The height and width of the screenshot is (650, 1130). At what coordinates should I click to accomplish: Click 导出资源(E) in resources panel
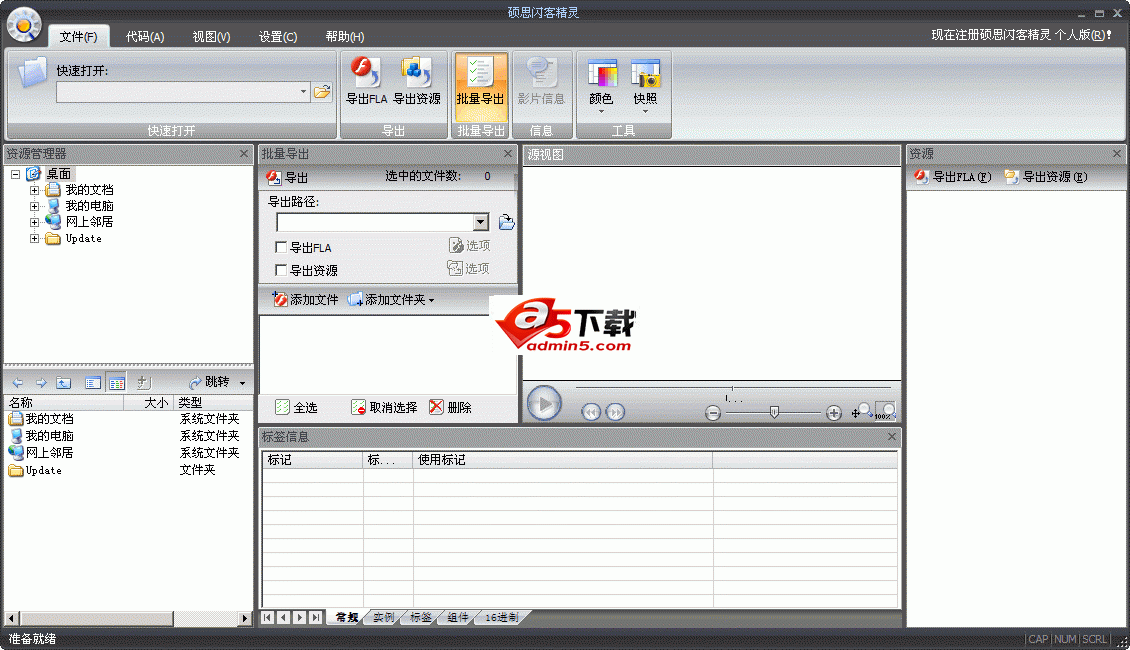(1046, 177)
